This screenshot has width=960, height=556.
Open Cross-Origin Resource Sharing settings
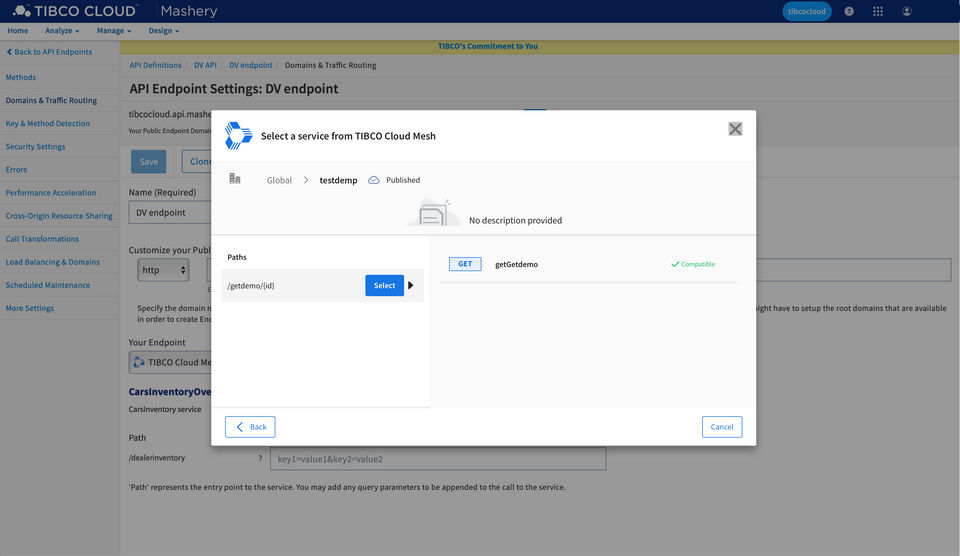59,216
